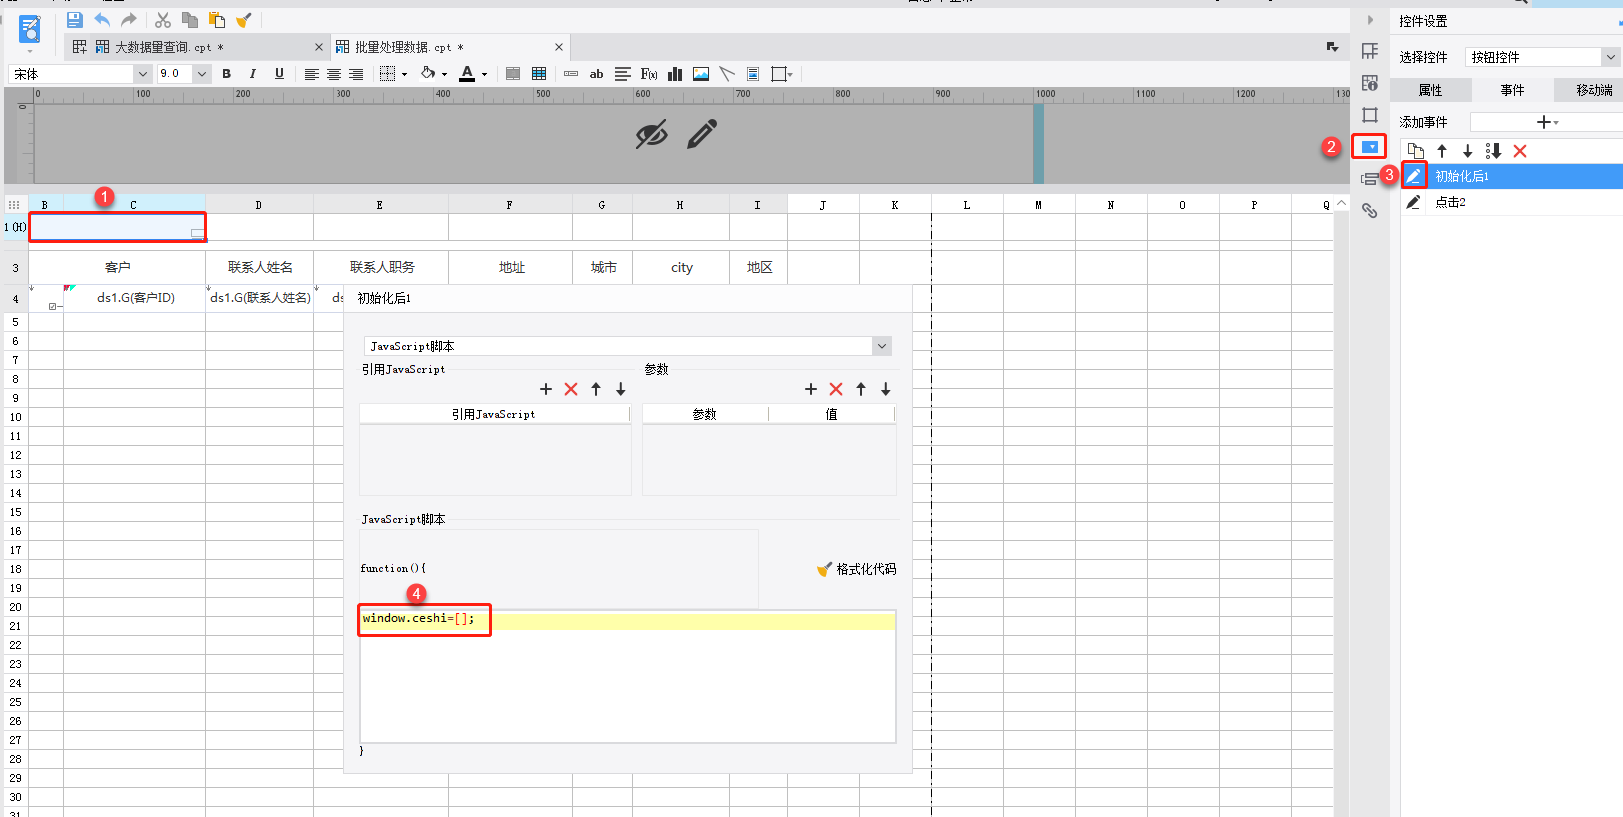Open the 宋体 font family dropdown
1623x817 pixels.
click(x=142, y=74)
